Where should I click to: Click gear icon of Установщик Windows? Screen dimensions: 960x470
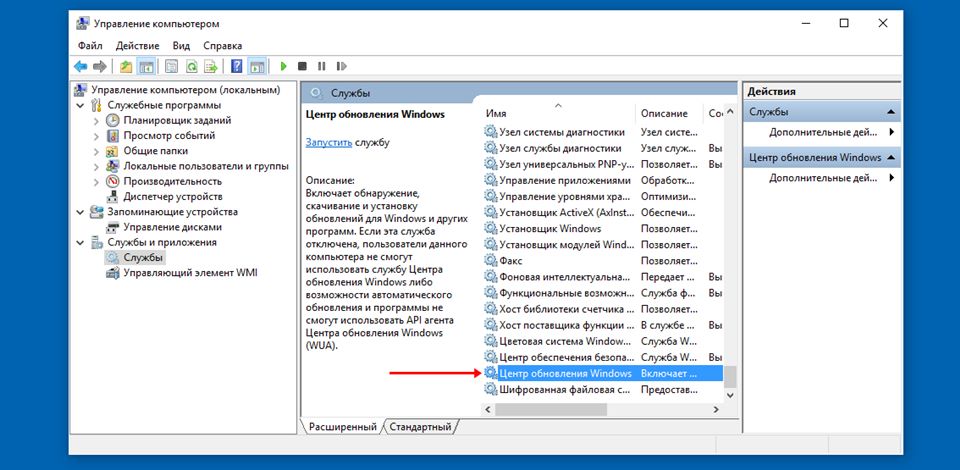[490, 228]
